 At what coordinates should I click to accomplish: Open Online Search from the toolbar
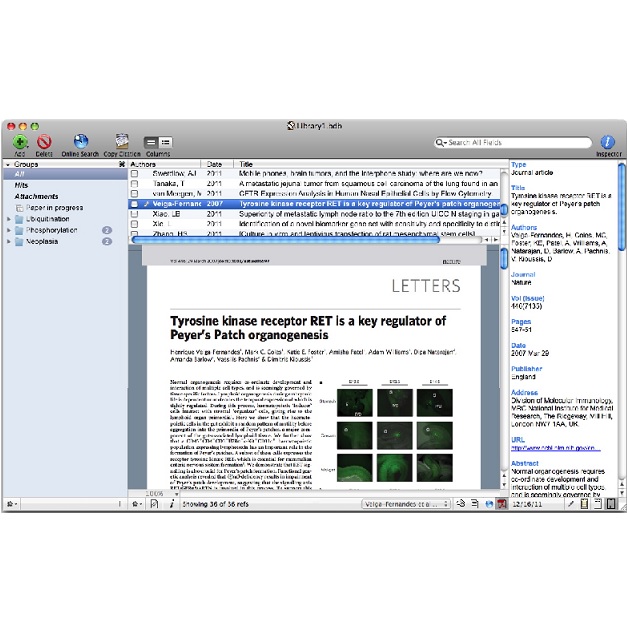coord(80,143)
